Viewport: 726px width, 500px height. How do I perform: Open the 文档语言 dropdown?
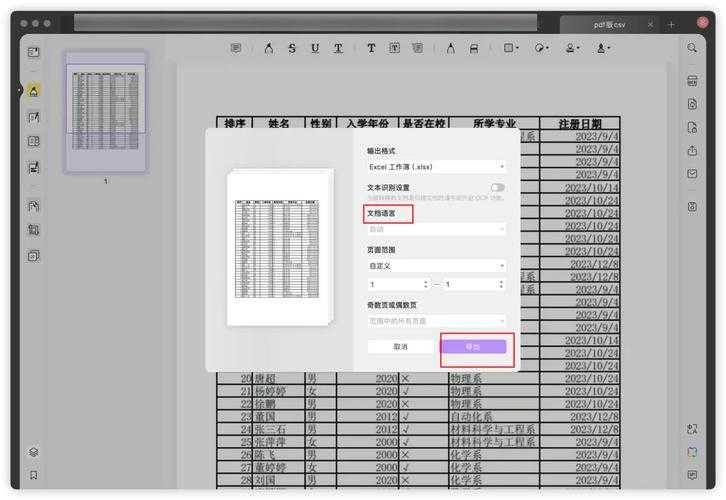(436, 229)
